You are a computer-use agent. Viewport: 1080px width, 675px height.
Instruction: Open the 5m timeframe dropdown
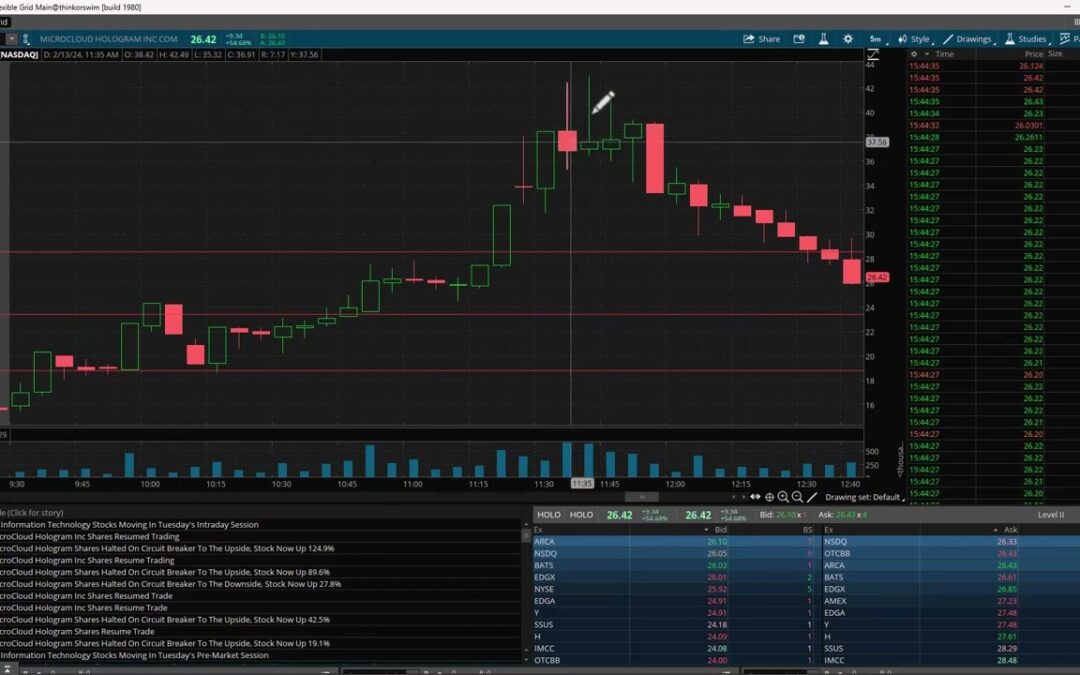pos(875,39)
